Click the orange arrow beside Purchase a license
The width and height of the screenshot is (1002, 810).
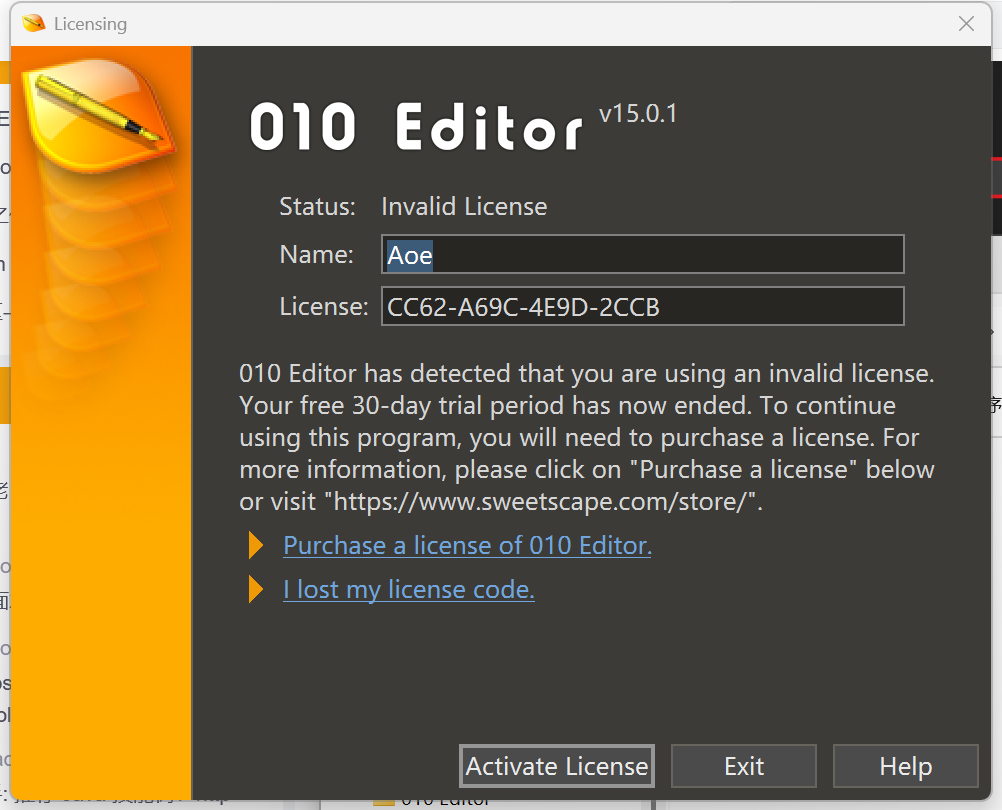click(256, 545)
